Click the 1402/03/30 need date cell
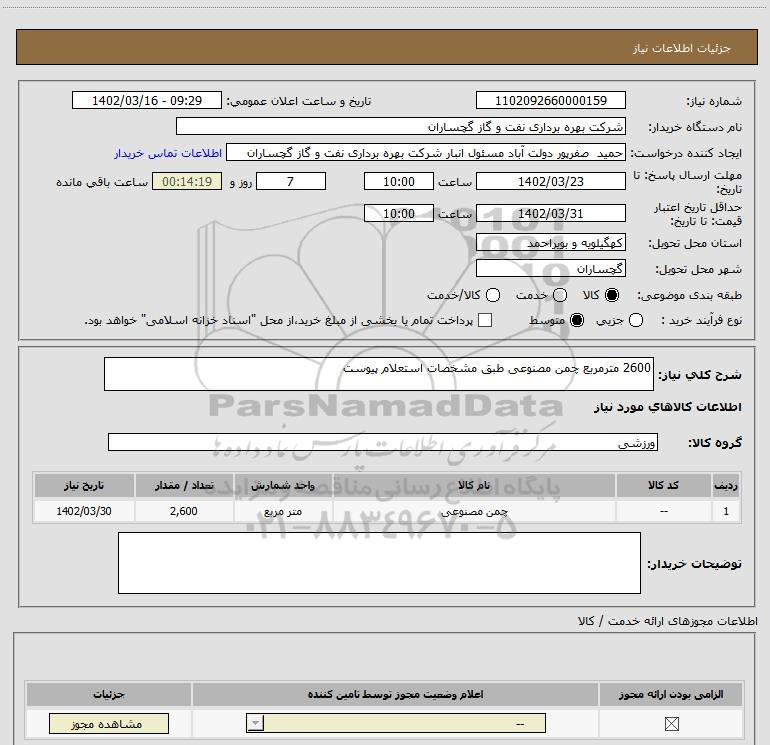 [84, 511]
